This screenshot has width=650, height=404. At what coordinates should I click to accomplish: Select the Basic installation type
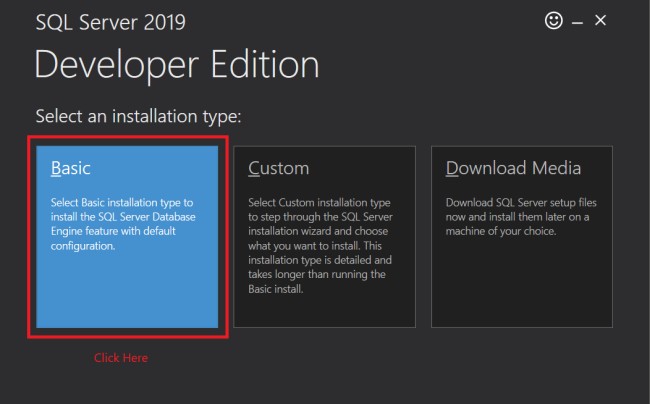click(127, 237)
